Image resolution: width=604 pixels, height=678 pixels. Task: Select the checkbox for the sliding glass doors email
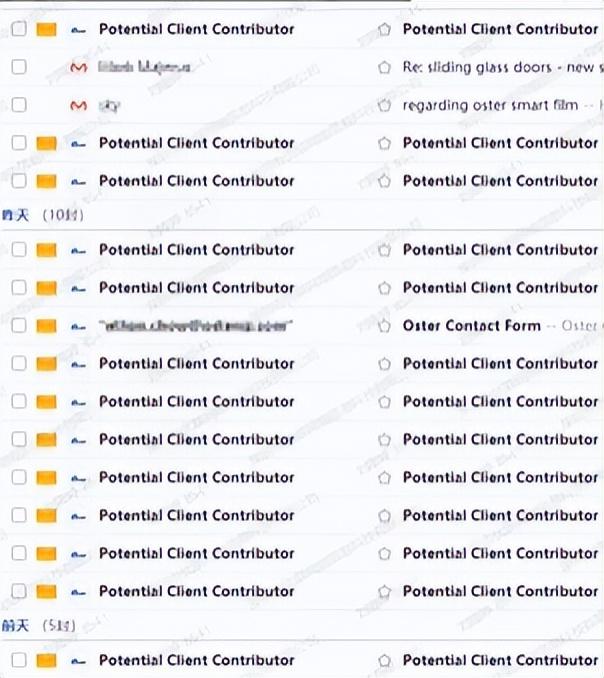[19, 67]
